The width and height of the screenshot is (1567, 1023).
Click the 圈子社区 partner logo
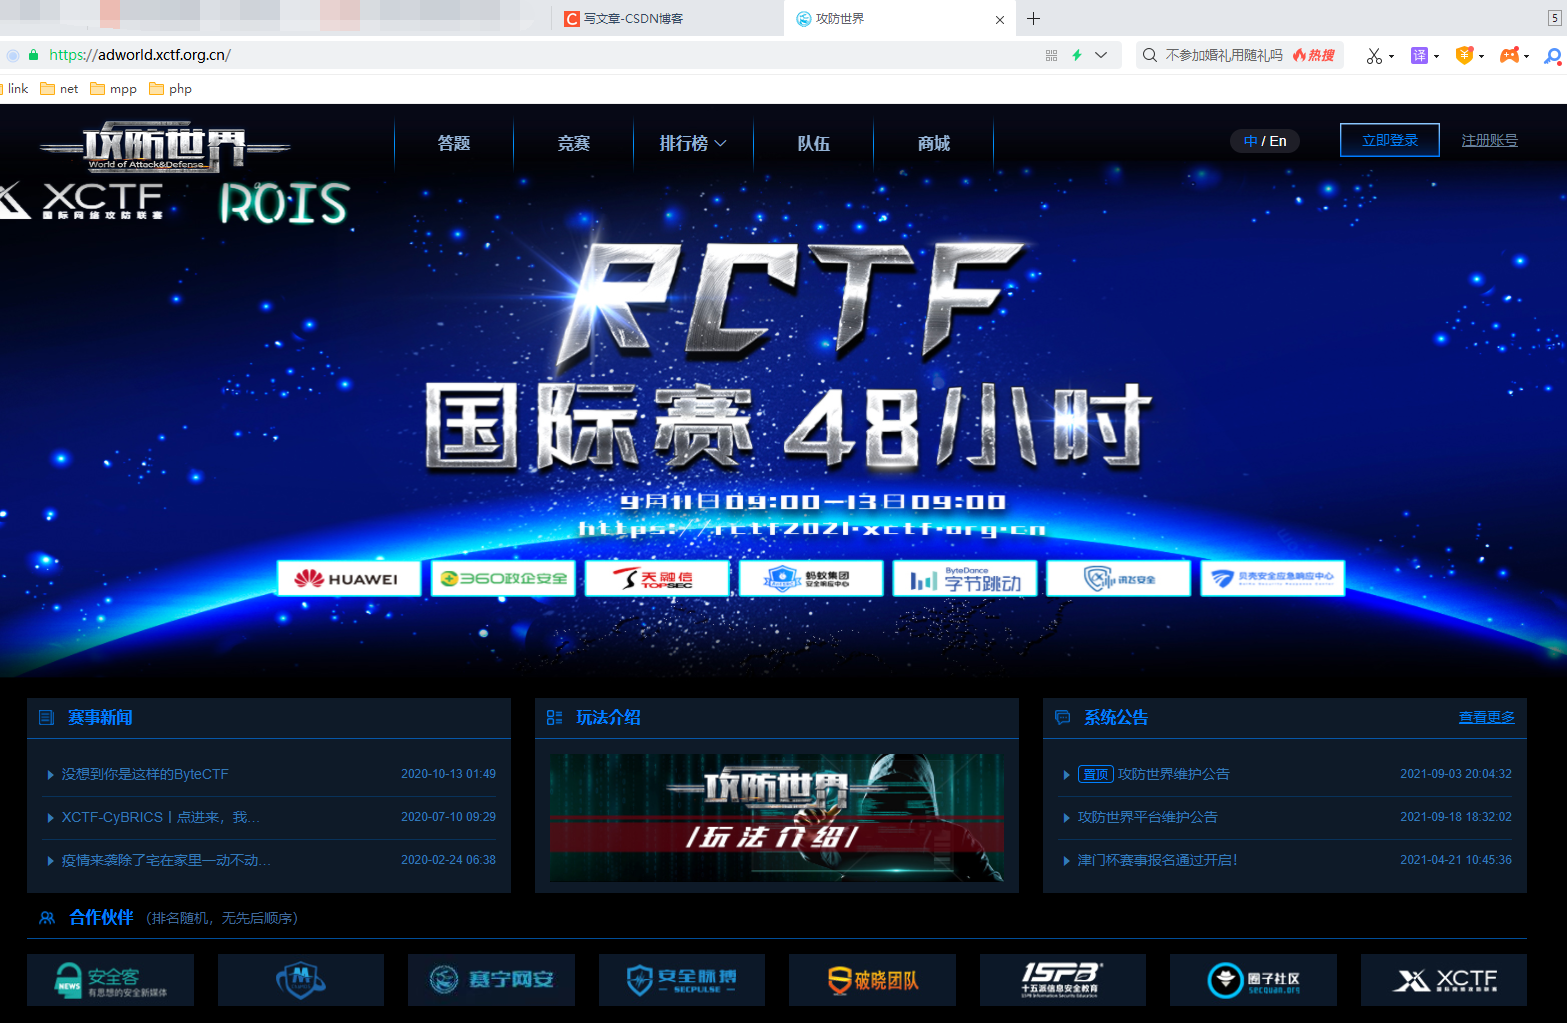1253,980
